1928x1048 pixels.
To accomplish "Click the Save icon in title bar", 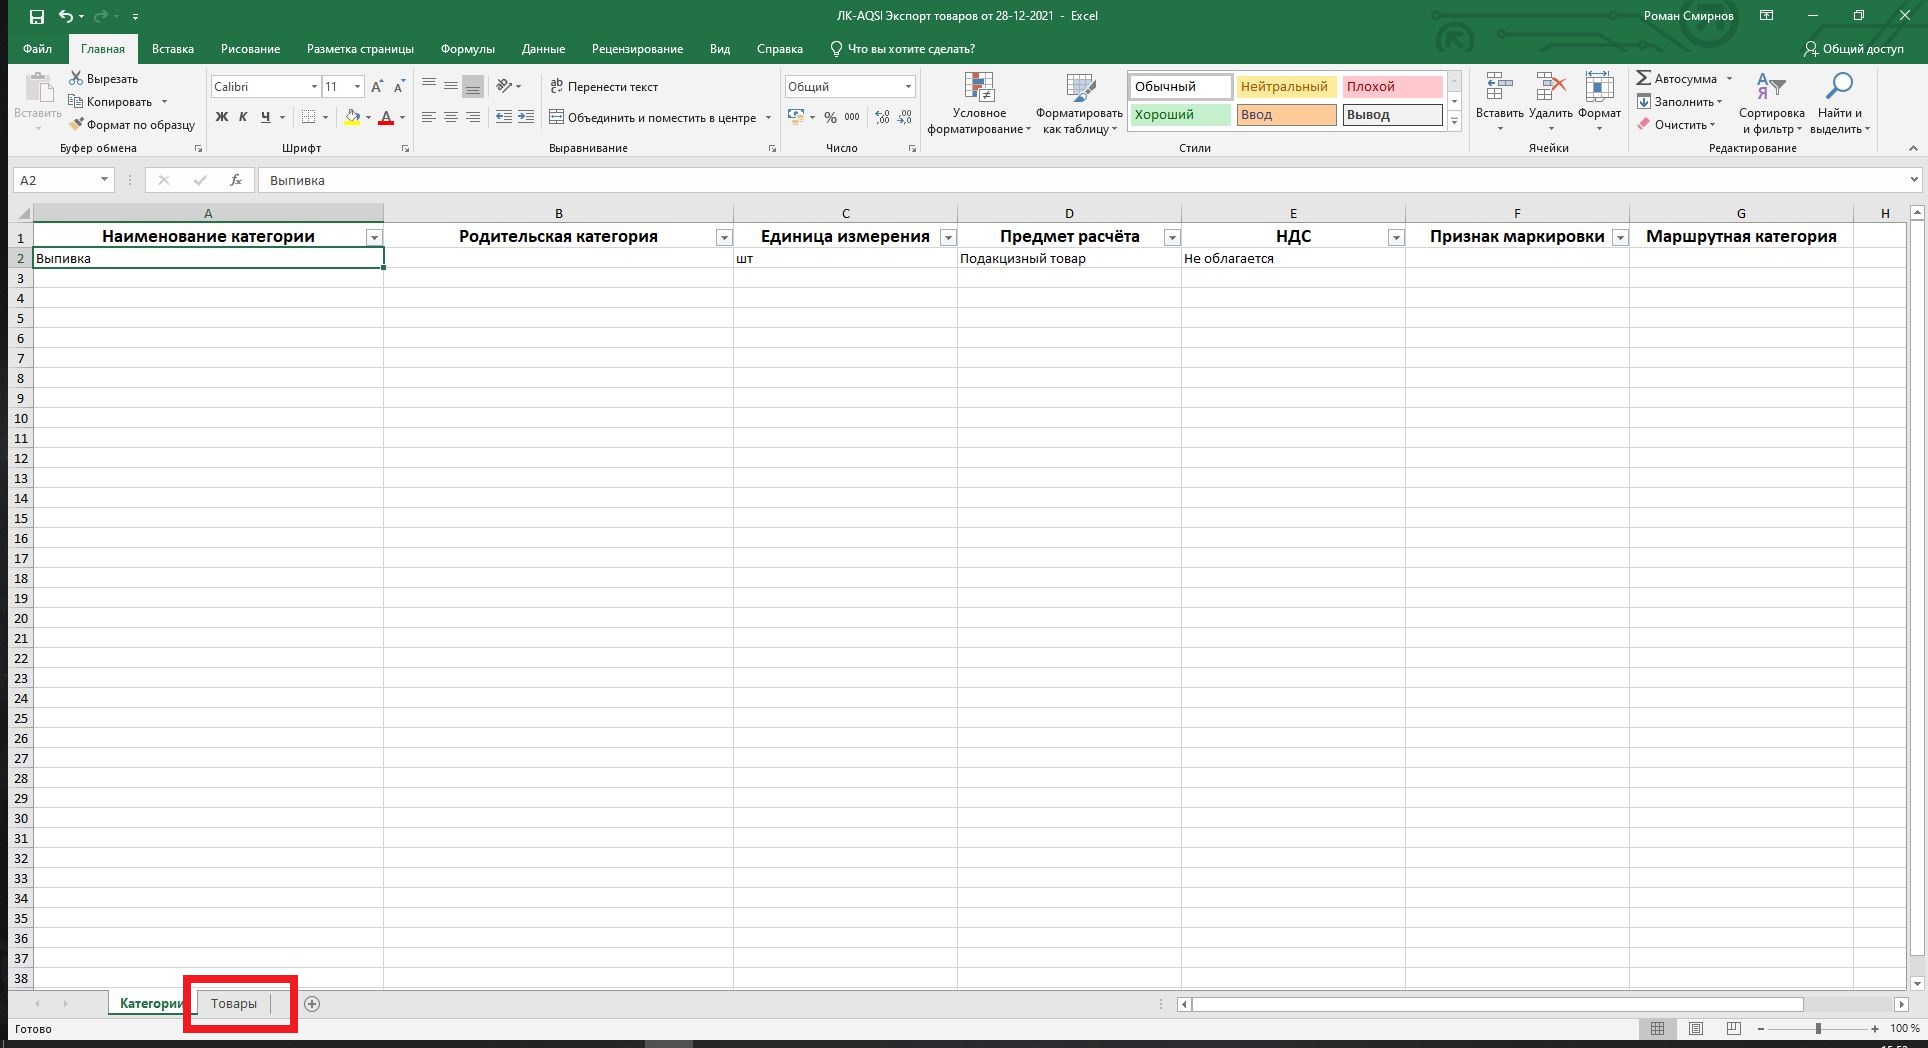I will click(36, 16).
